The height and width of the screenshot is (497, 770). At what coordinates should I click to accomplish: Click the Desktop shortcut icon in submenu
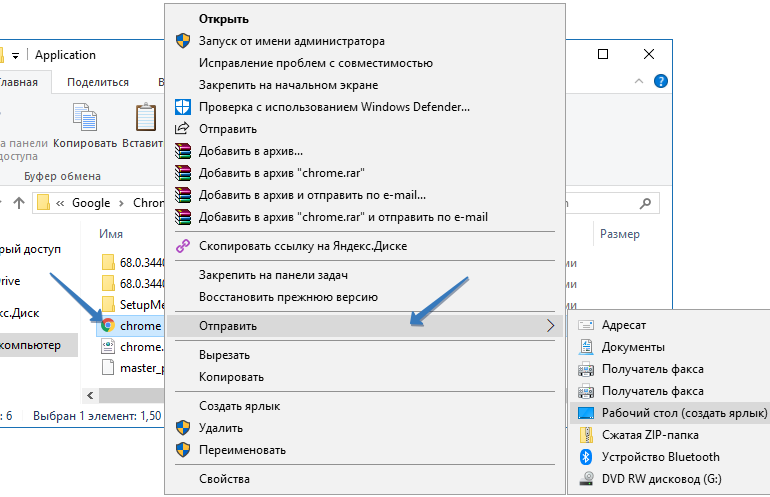point(586,413)
